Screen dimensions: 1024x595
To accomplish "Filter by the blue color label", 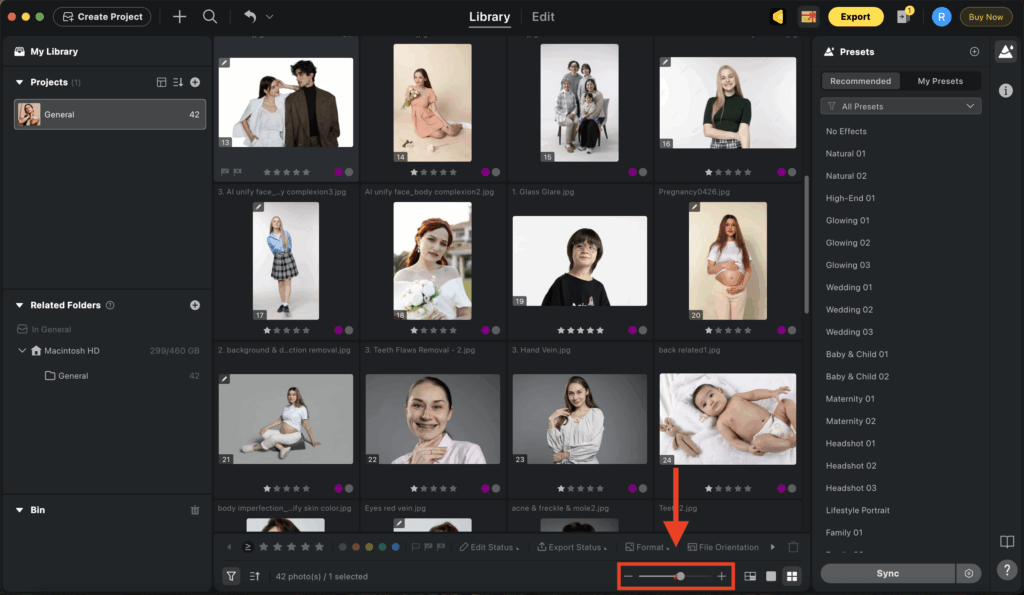I will pyautogui.click(x=395, y=547).
